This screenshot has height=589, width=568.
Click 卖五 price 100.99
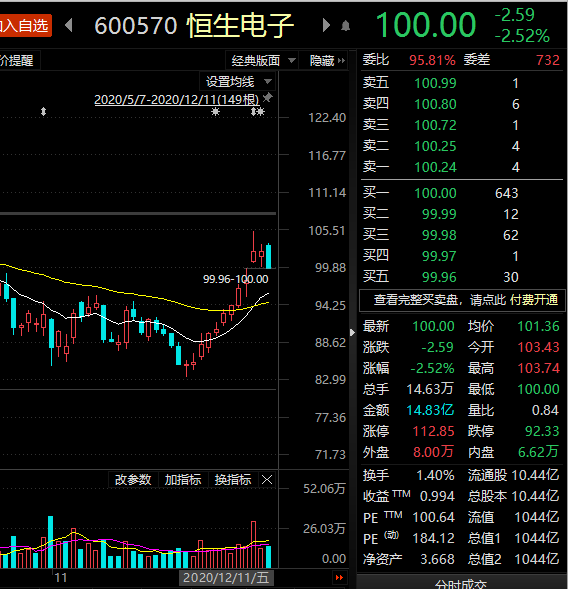coord(435,83)
